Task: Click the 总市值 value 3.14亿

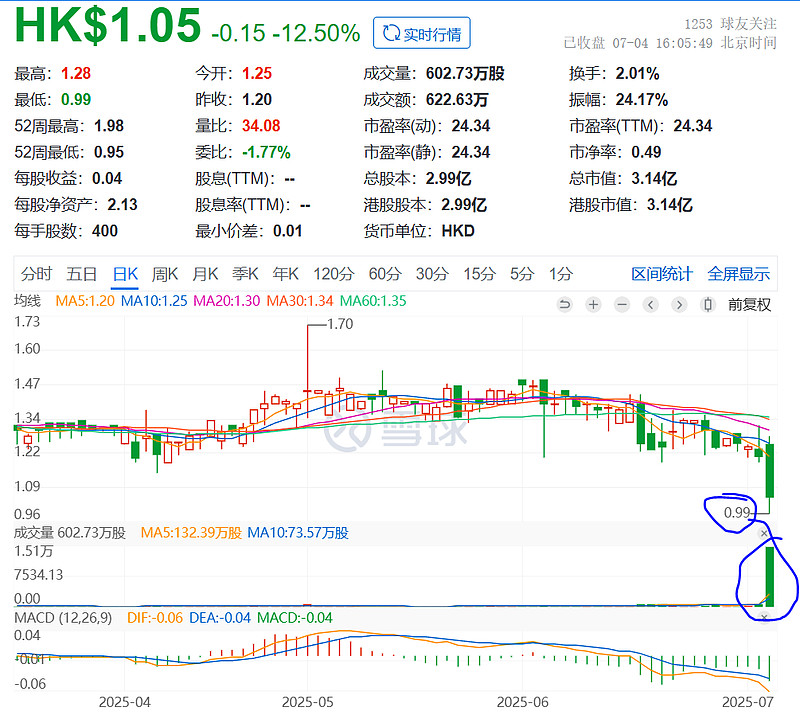Action: pyautogui.click(x=654, y=179)
